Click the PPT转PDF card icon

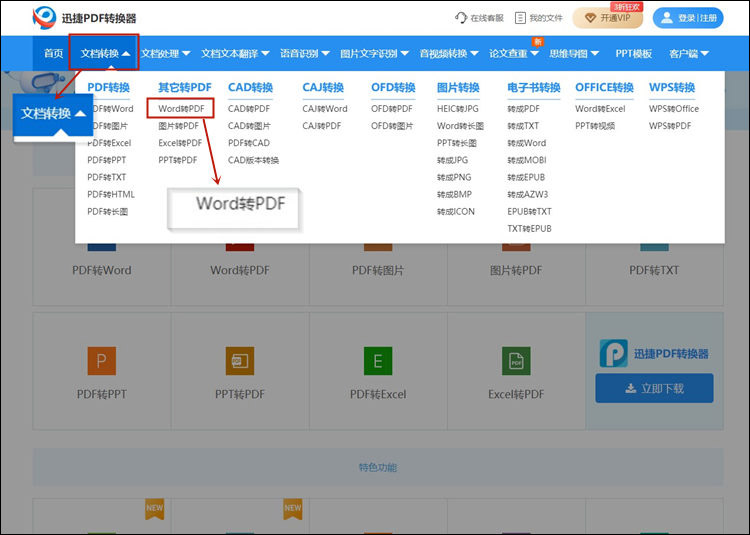coord(240,361)
